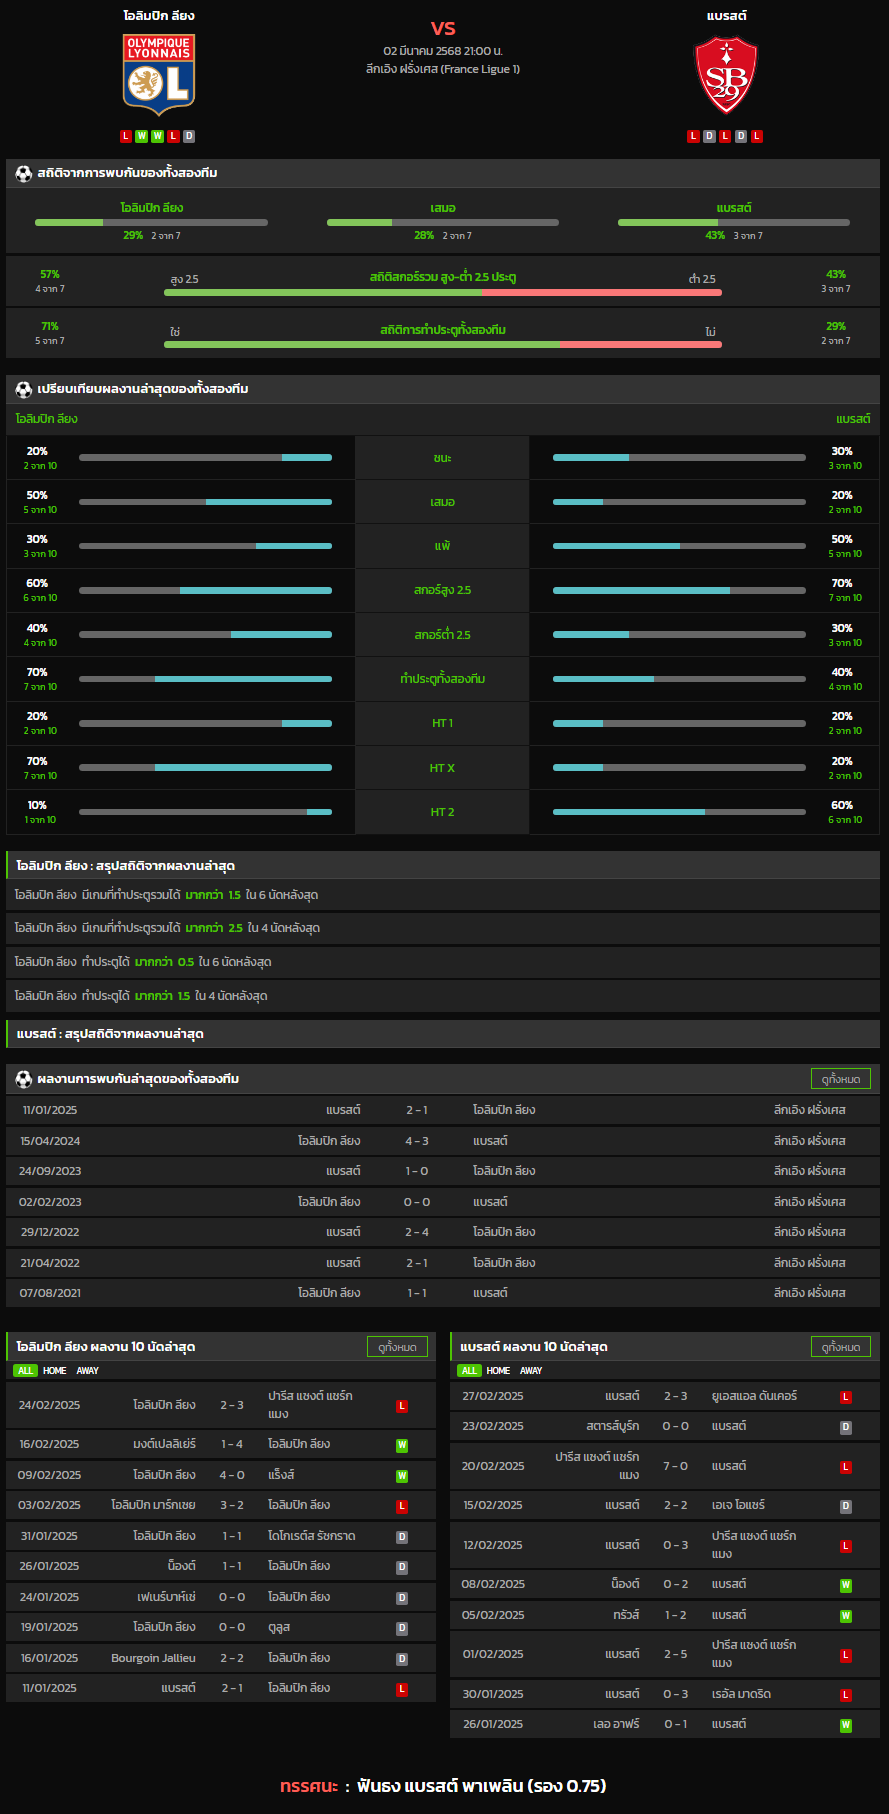Click the โอลิมปิก ลียง team name above the Lyon logo

[x=159, y=16]
